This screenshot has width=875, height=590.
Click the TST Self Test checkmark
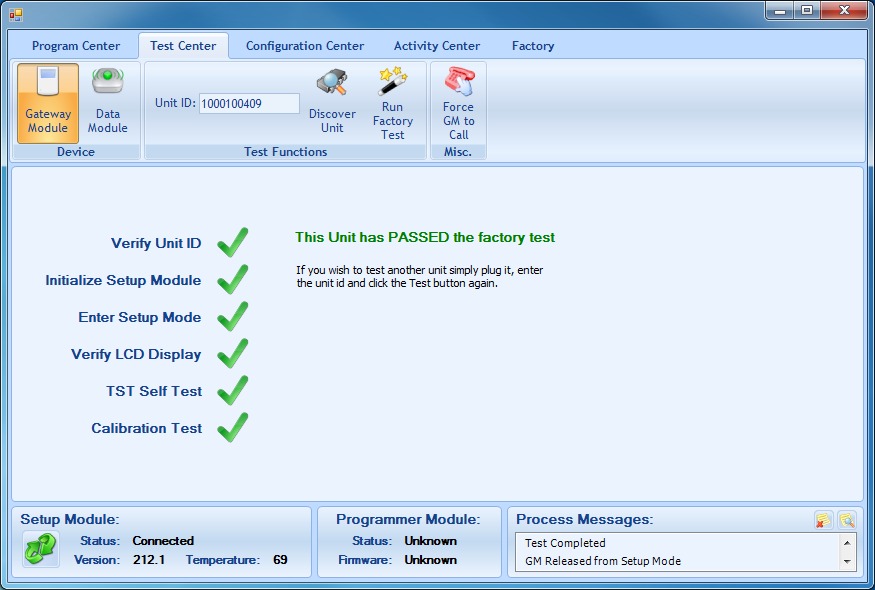(233, 390)
